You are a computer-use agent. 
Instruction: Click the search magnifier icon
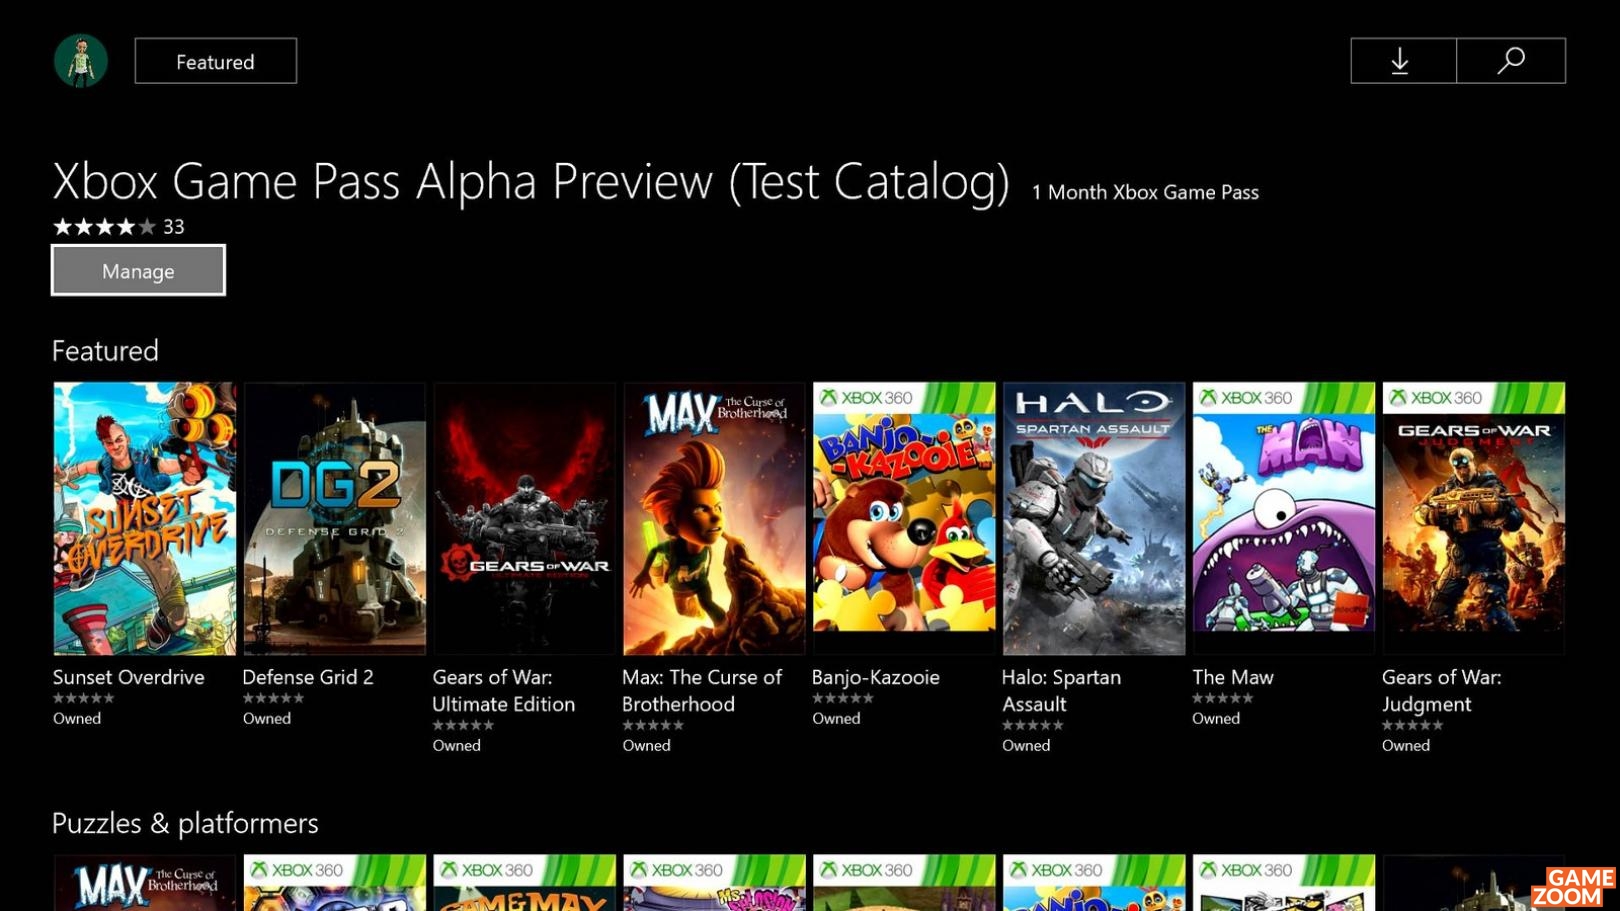1511,61
